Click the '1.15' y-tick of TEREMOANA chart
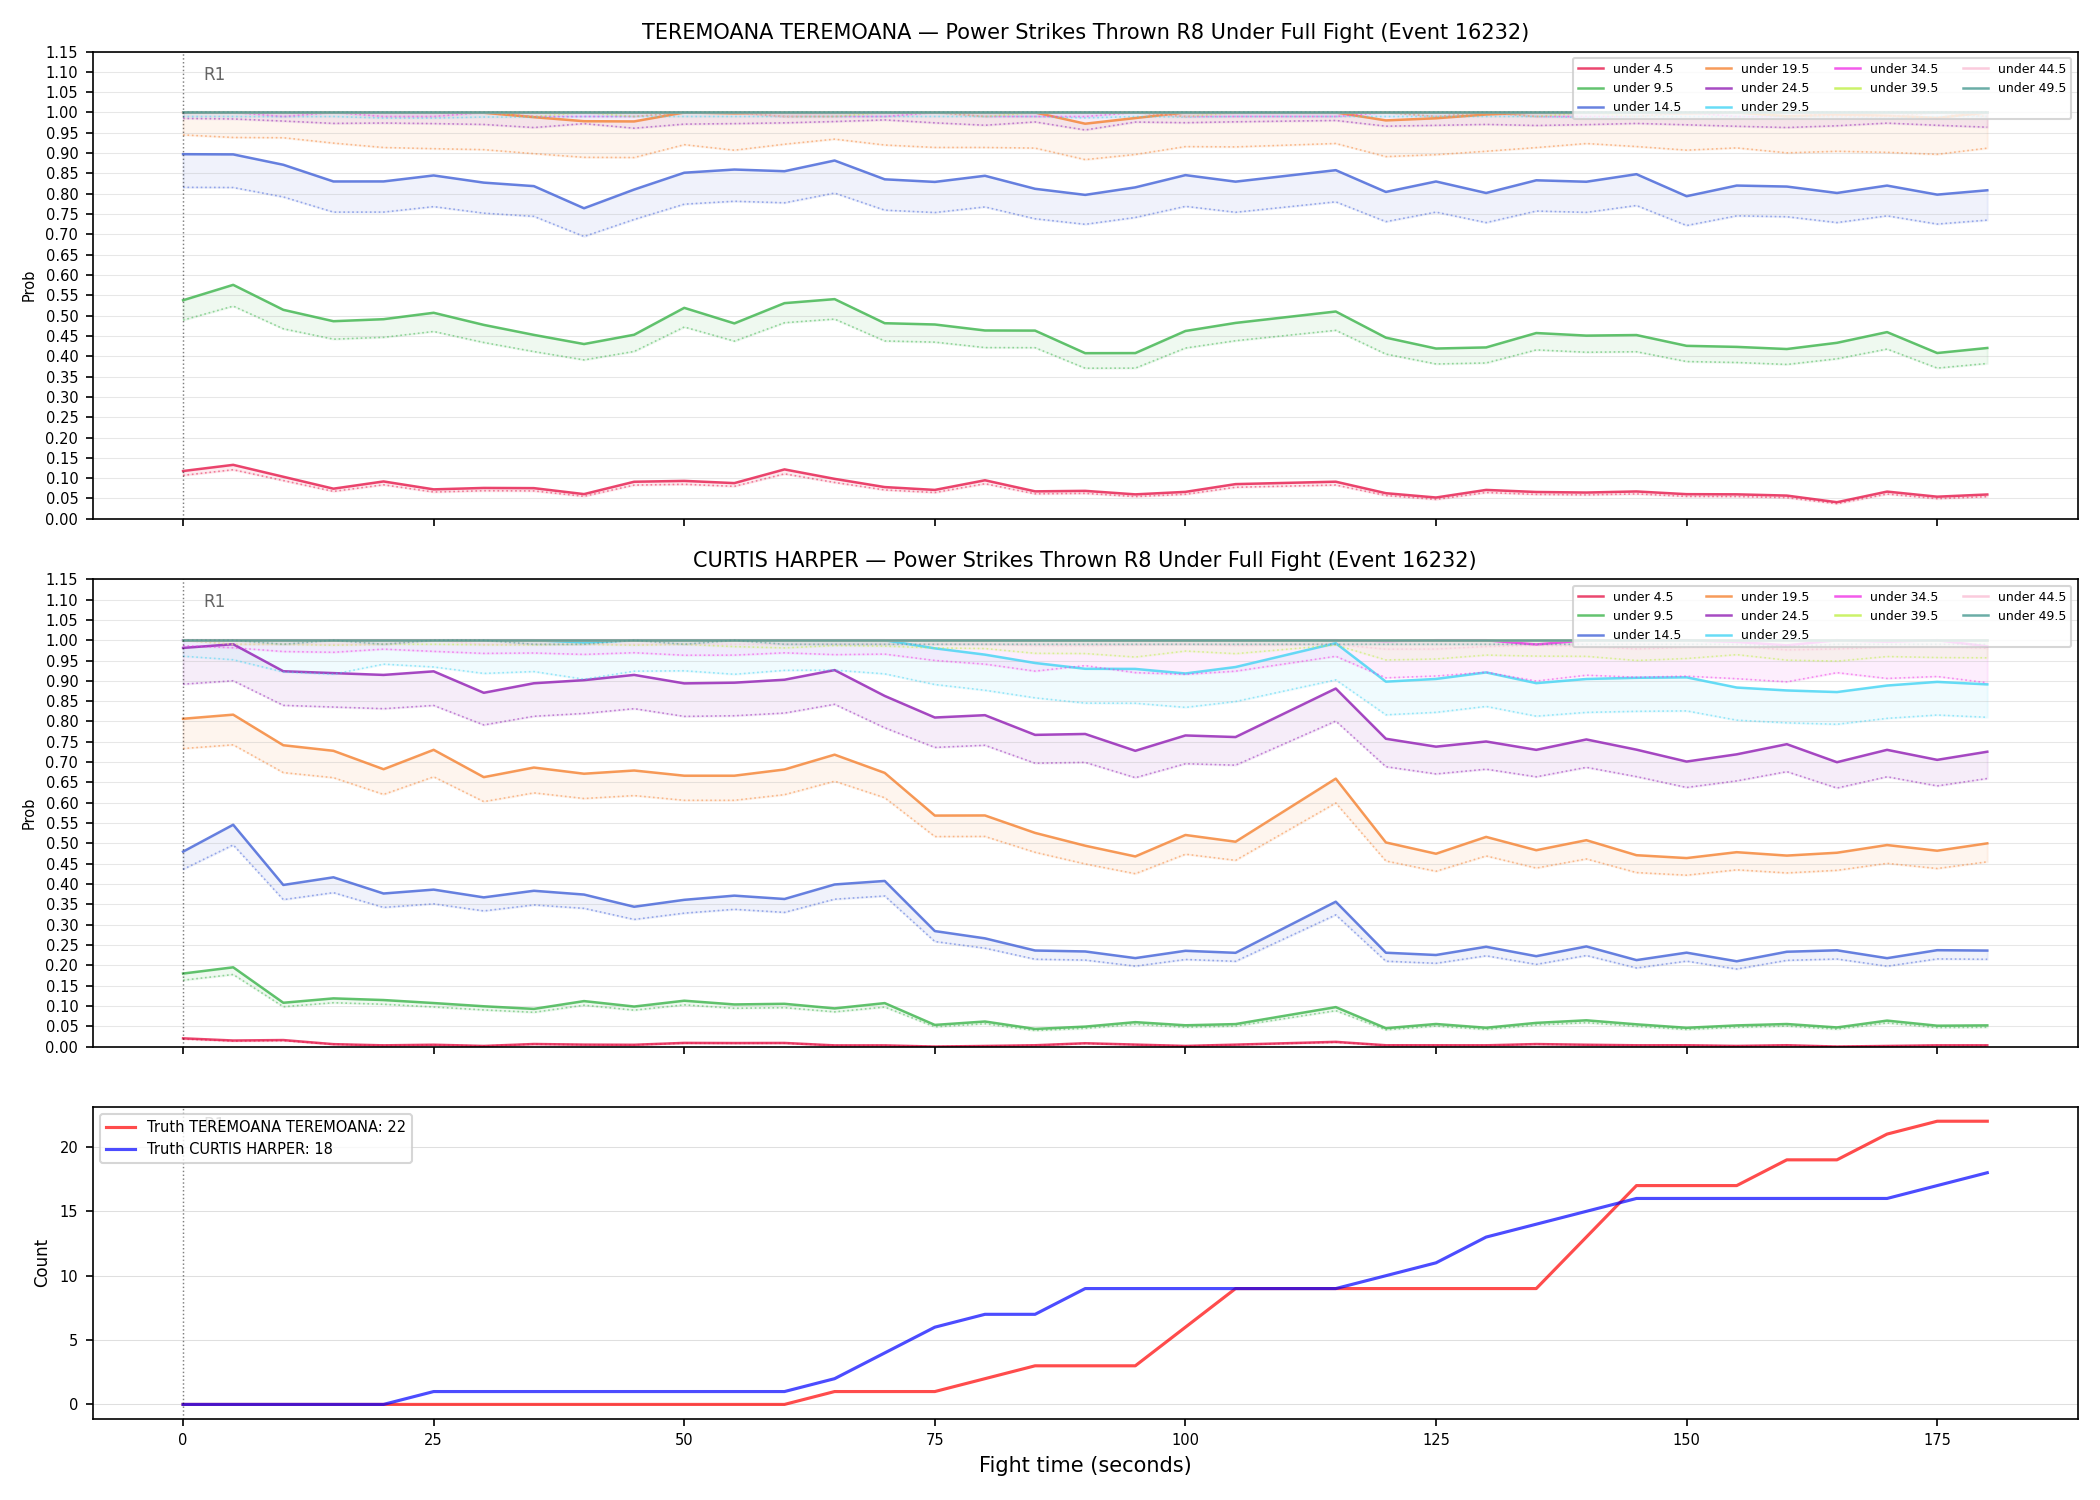Screen dimensions: 2100x1500 (x=62, y=52)
